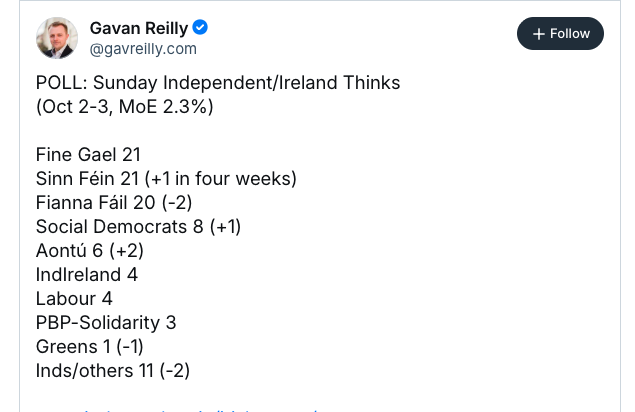
Task: Select the 'PBP-Solidarity 3' line
Action: pyautogui.click(x=106, y=323)
